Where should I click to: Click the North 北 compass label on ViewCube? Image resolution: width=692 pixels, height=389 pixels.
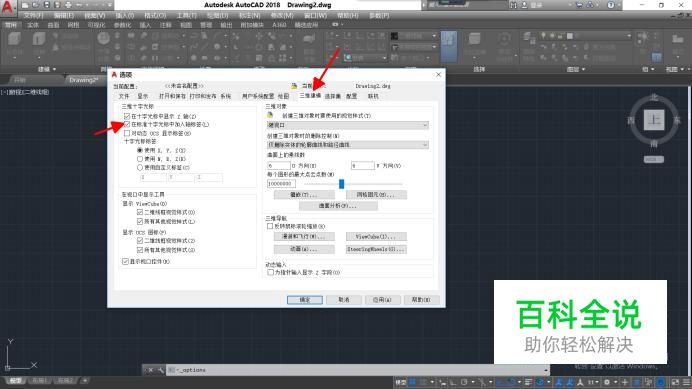[x=654, y=97]
